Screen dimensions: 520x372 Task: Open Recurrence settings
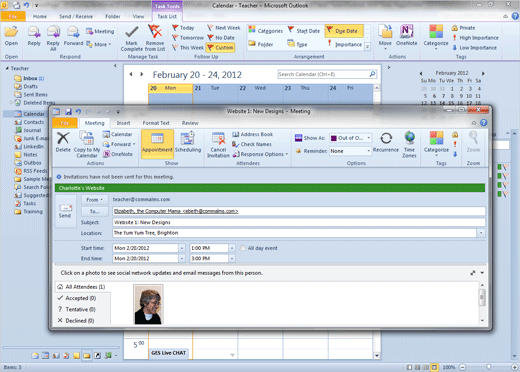pyautogui.click(x=386, y=142)
